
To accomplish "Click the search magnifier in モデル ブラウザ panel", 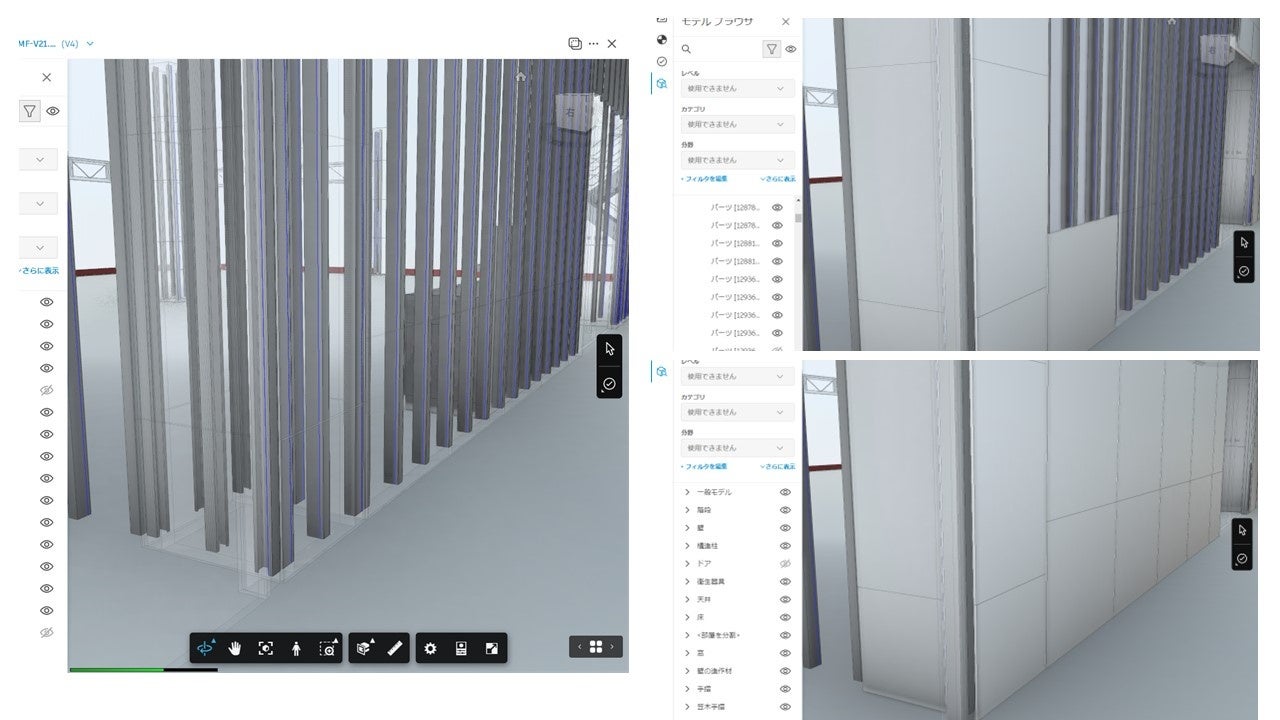I will point(686,48).
